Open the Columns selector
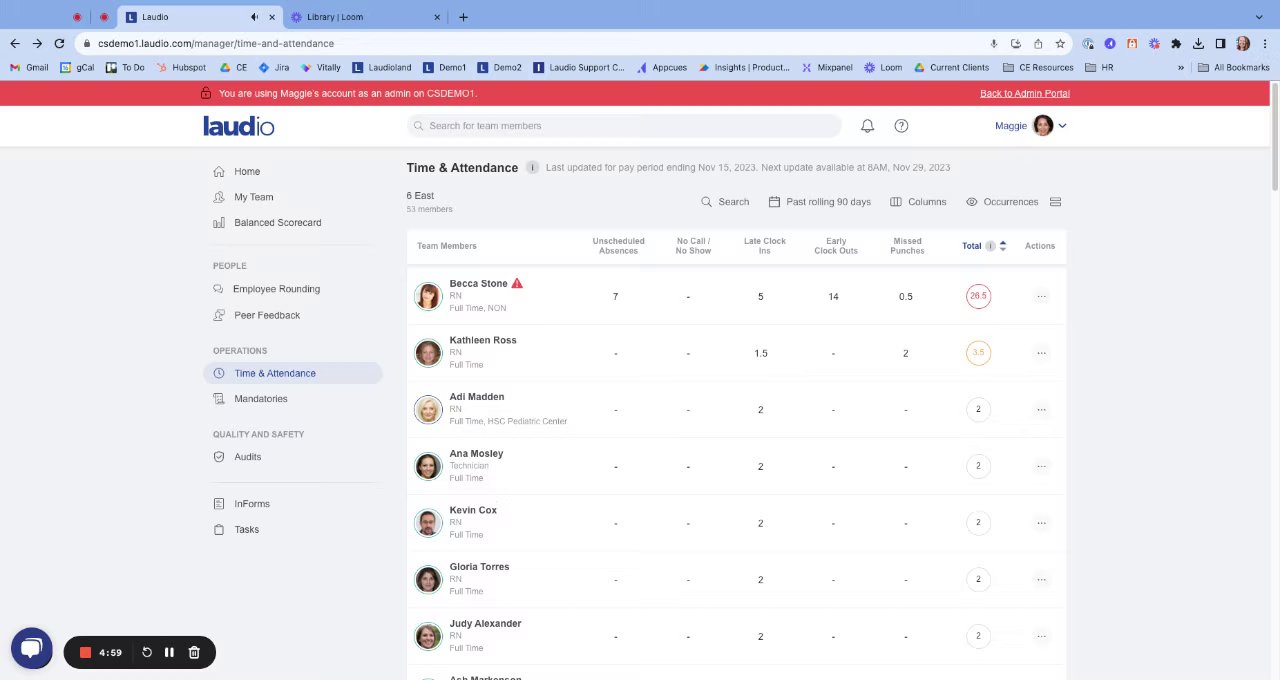The width and height of the screenshot is (1280, 680). pos(918,202)
